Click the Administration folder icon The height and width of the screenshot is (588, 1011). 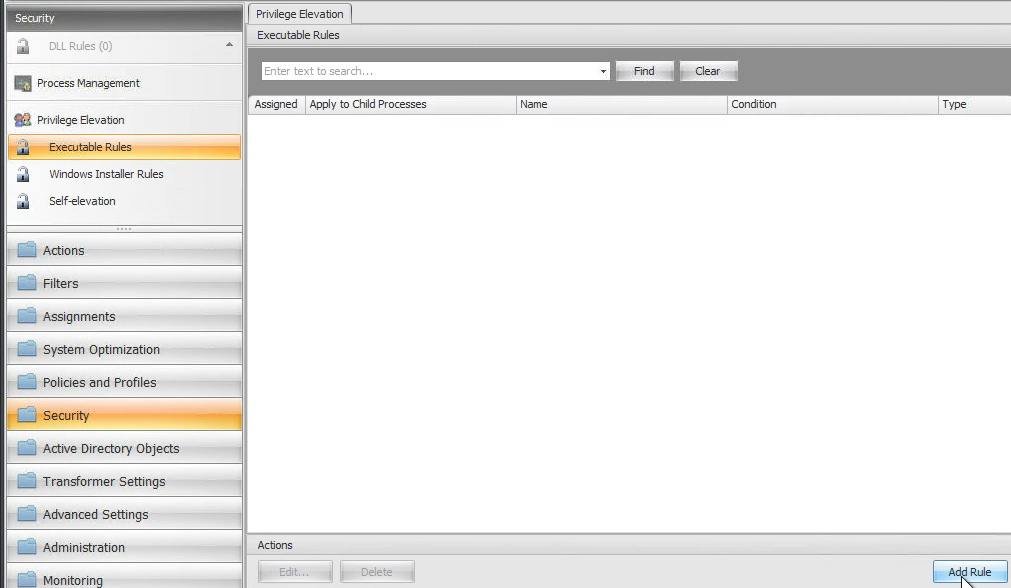click(26, 547)
